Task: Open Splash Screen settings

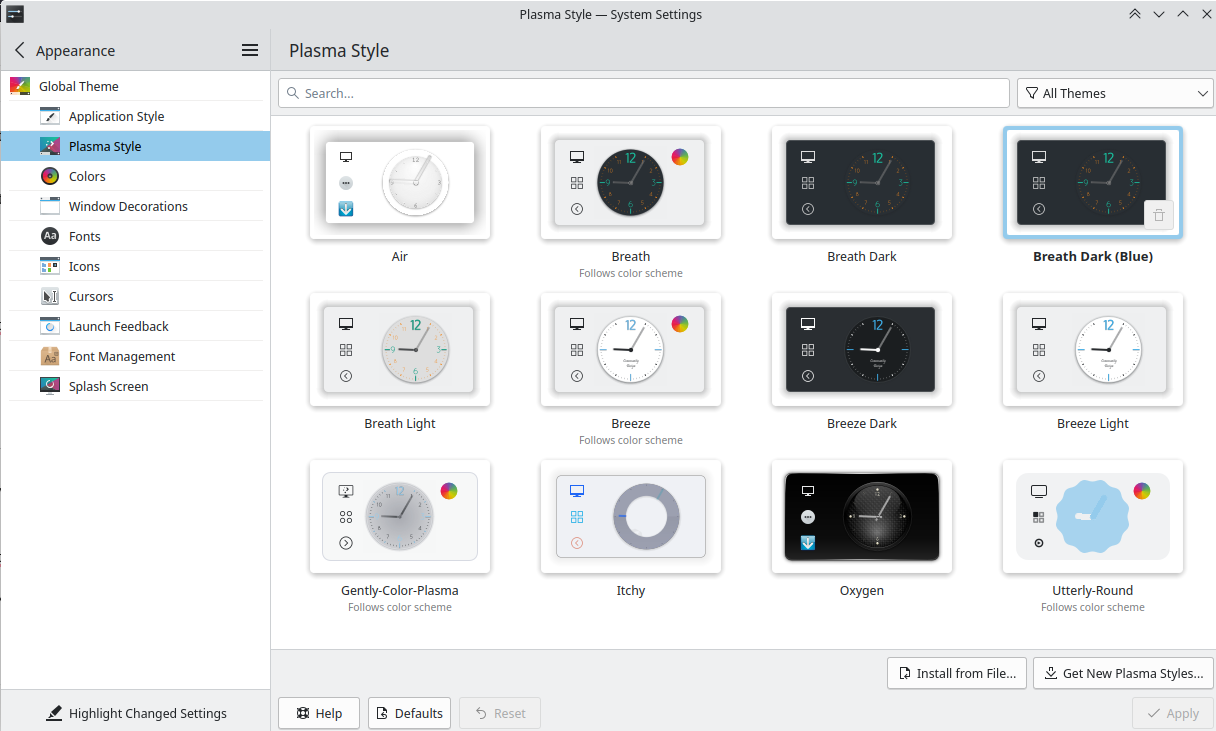Action: point(135,386)
